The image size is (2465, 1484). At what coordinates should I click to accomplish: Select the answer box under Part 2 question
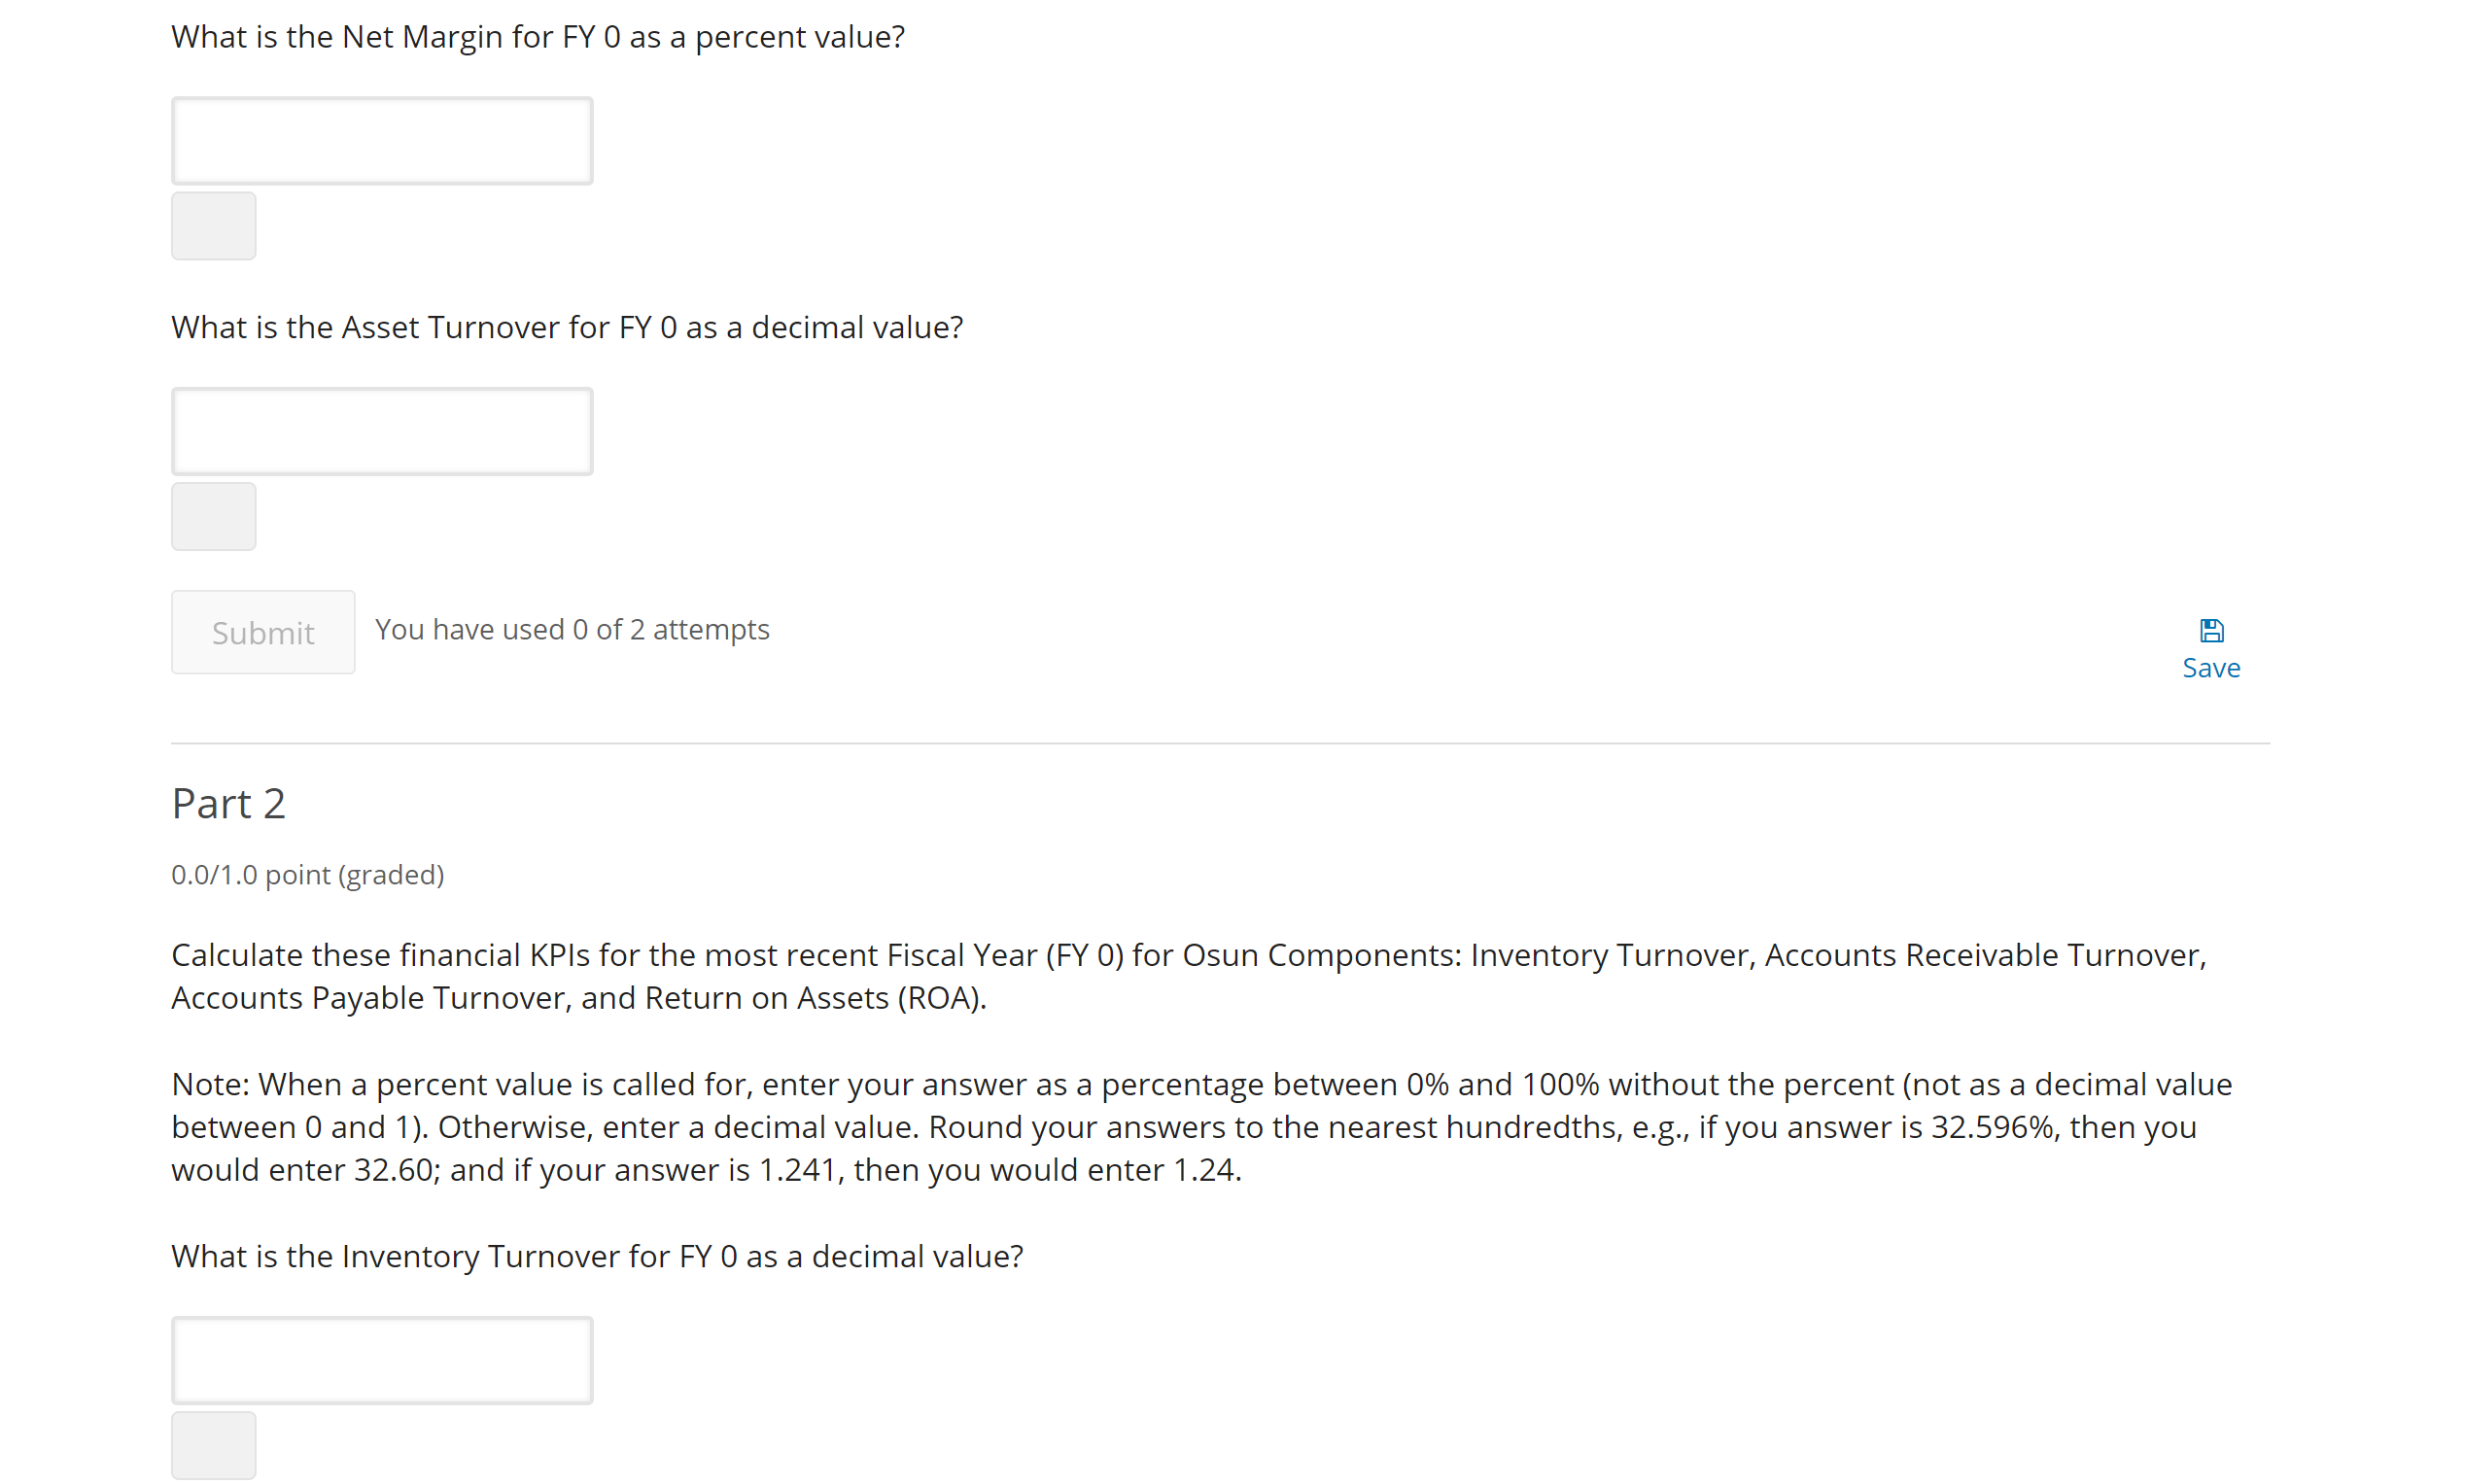click(x=382, y=1359)
